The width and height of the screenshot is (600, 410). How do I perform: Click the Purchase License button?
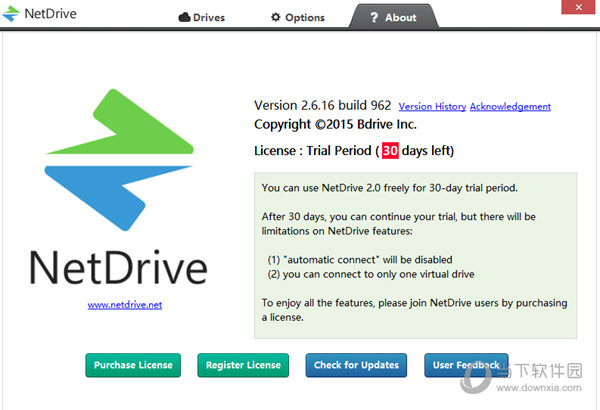133,365
